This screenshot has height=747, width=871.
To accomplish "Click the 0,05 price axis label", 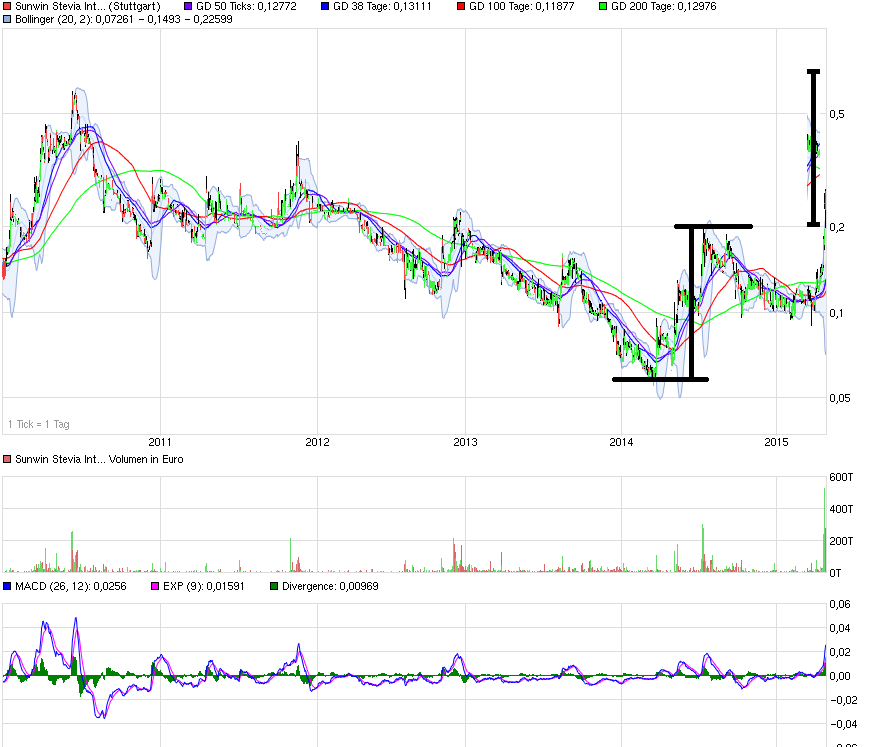I will 839,398.
